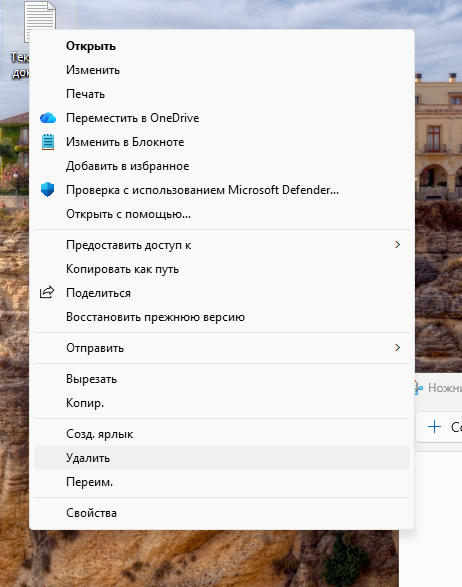The width and height of the screenshot is (462, 587).
Task: Open the Предоставить доступ к entry
Action: tap(222, 245)
